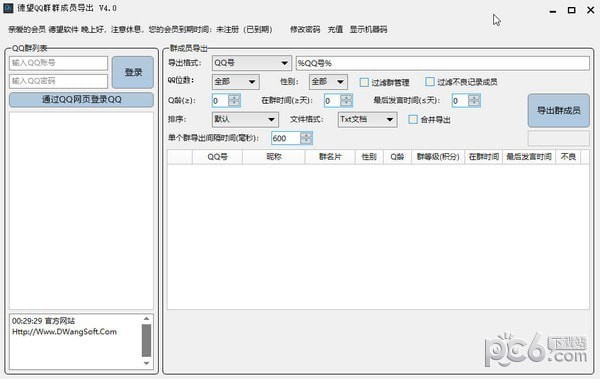Click the 不良 column header
The image size is (600, 379).
coord(568,157)
